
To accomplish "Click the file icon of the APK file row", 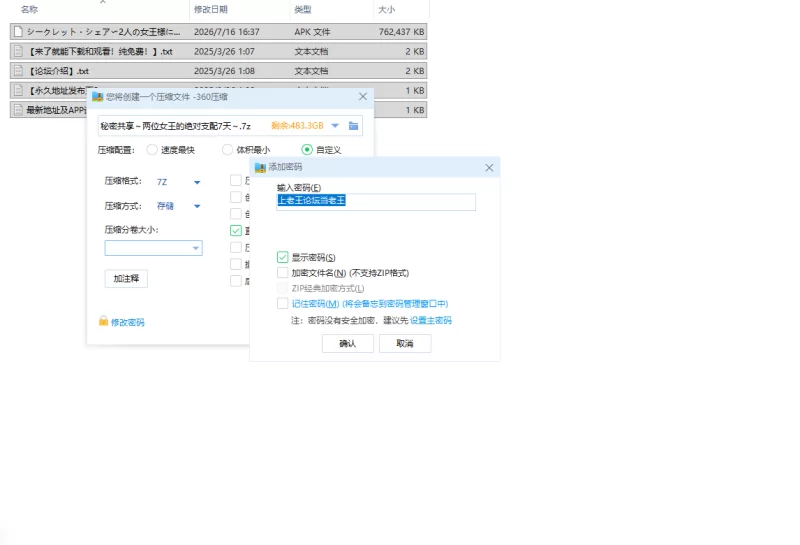I will click(18, 32).
